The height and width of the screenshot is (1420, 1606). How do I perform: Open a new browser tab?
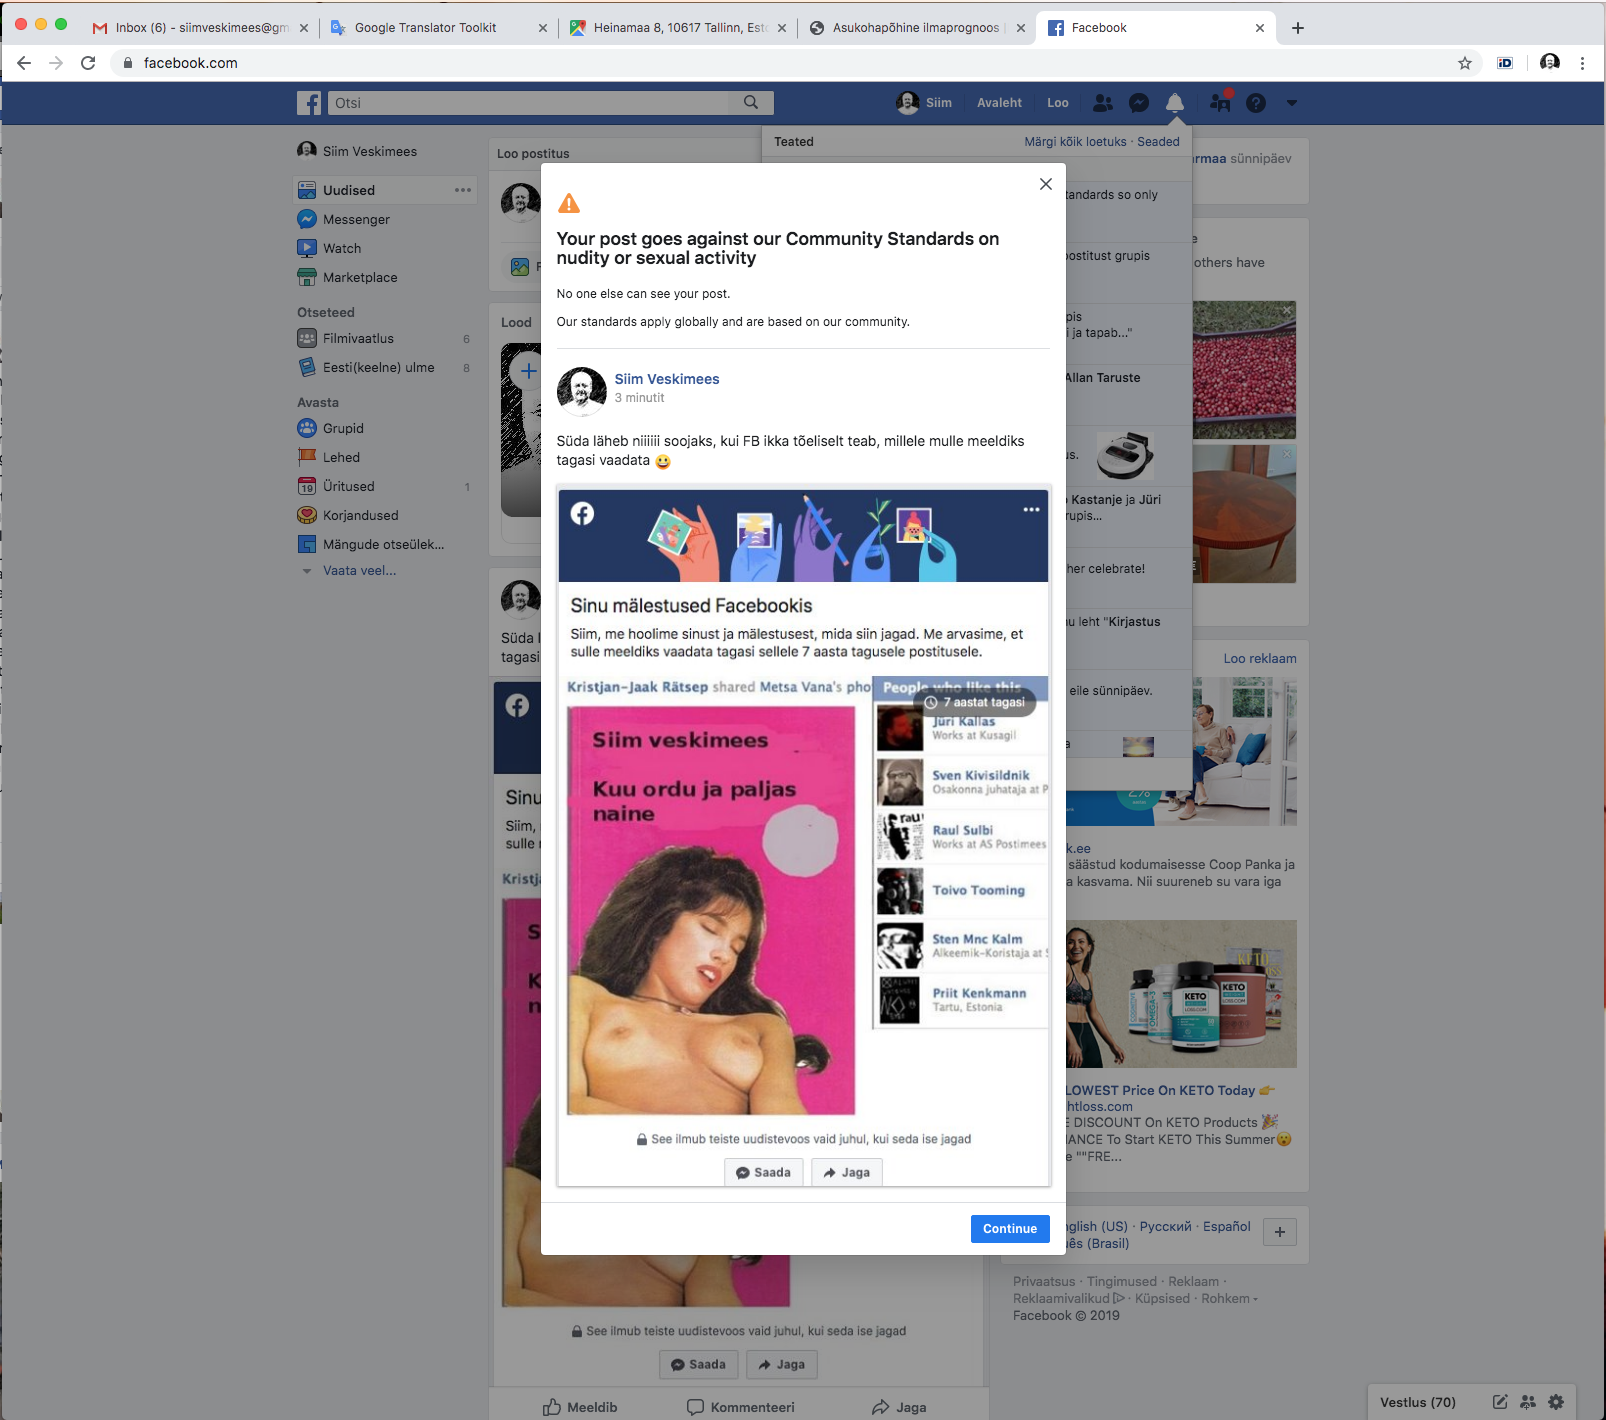pos(1298,28)
